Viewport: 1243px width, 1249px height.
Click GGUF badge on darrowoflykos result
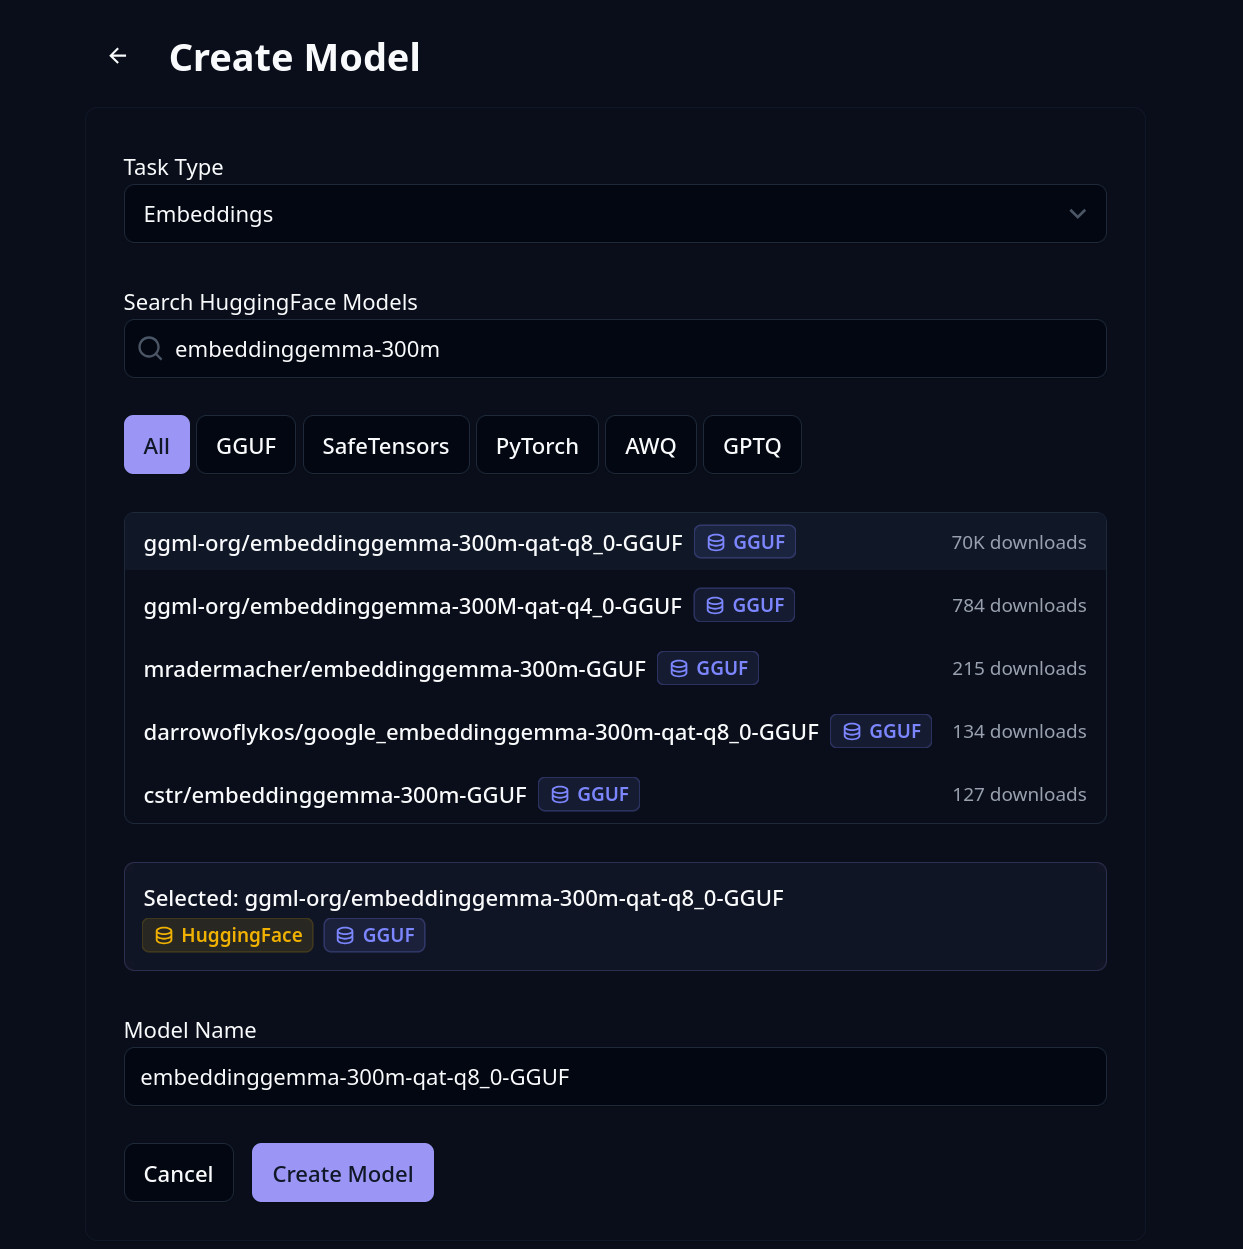881,731
